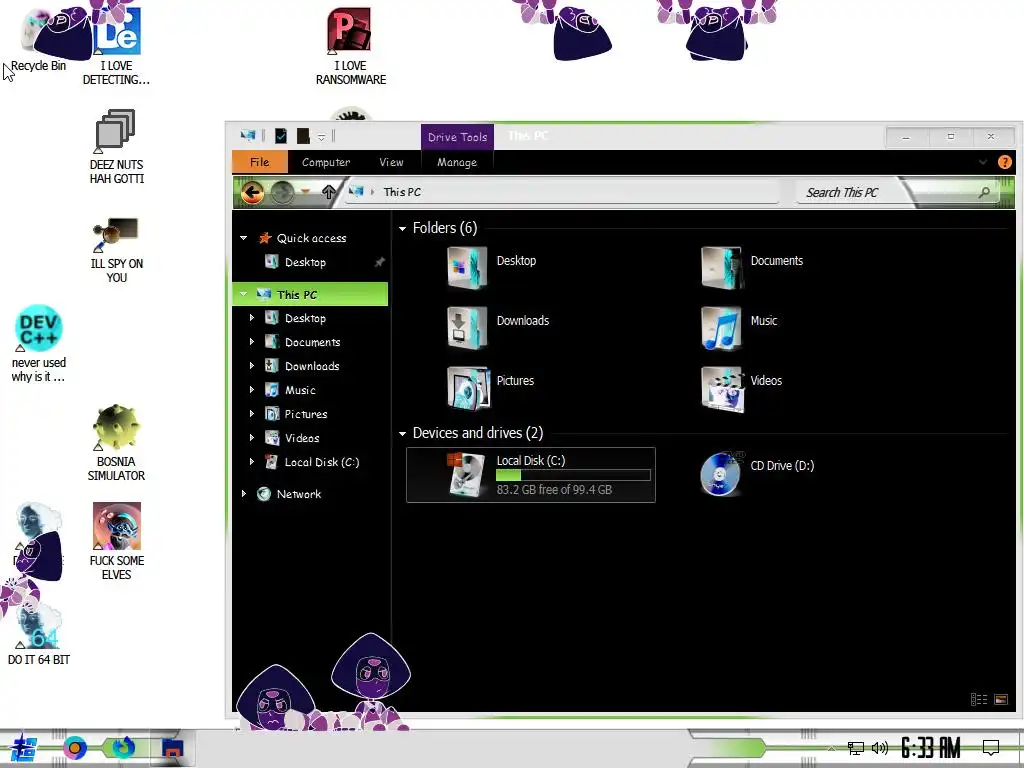Open the File ribbon tab
This screenshot has height=768, width=1024.
[x=259, y=162]
